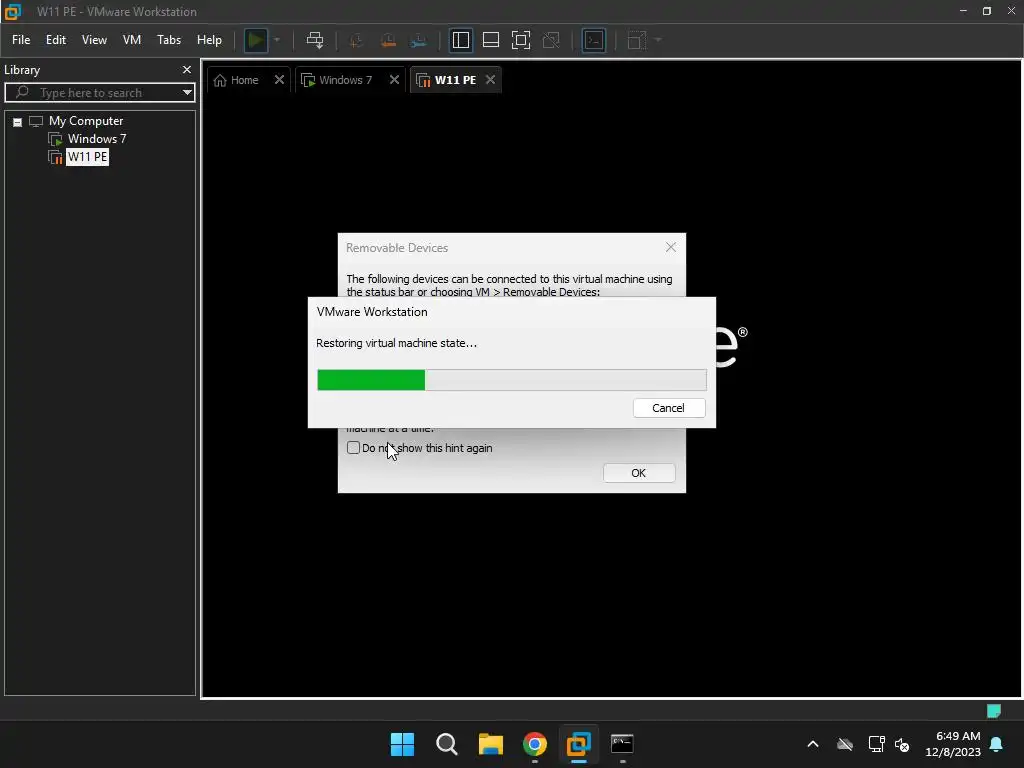This screenshot has width=1024, height=768.
Task: Open the File menu
Action: coord(21,40)
